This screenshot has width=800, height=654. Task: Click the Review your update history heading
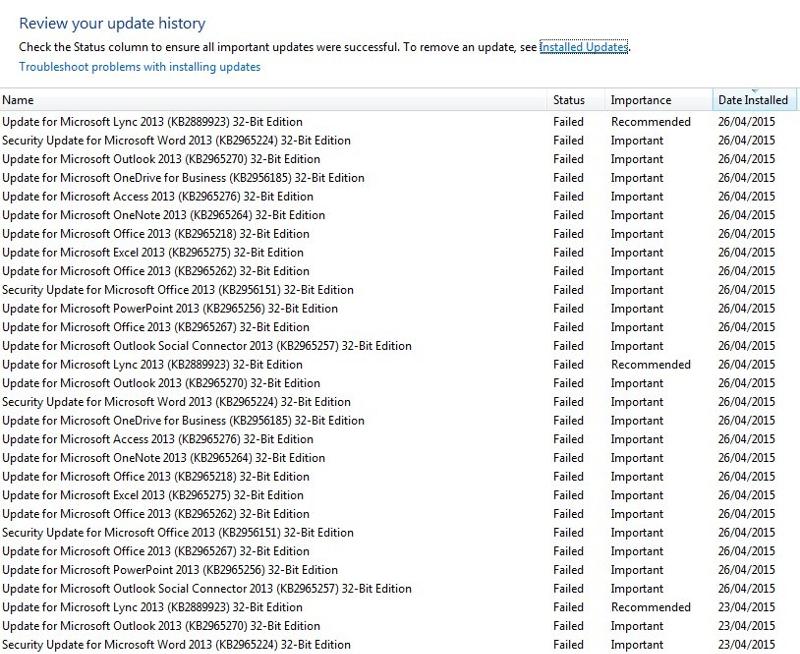click(x=112, y=23)
